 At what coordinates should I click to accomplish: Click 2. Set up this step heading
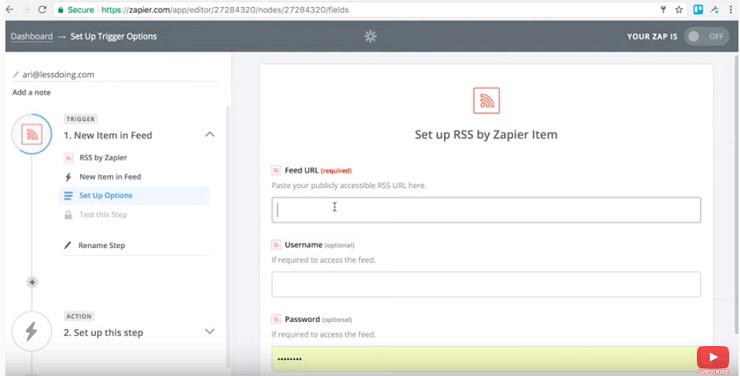pyautogui.click(x=103, y=333)
